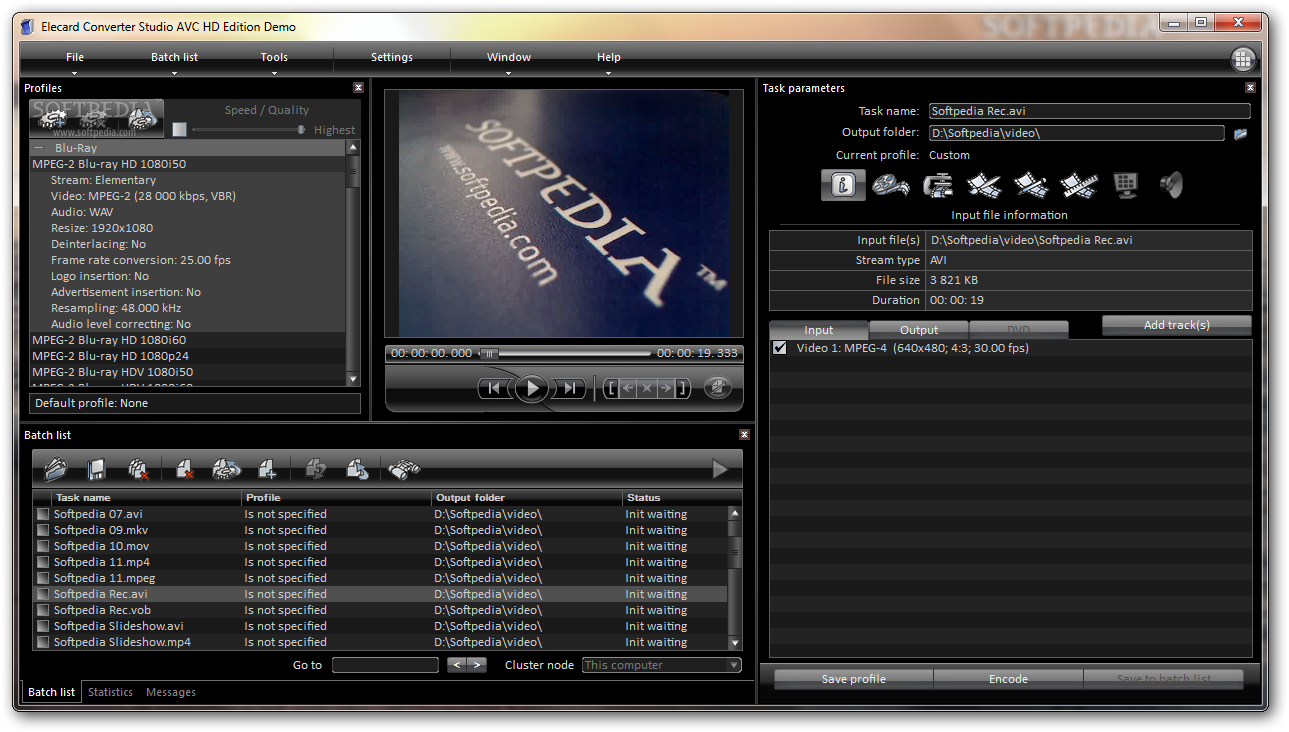Click the Task name input field
Screen dimensions: 1289x732
(x=1090, y=111)
